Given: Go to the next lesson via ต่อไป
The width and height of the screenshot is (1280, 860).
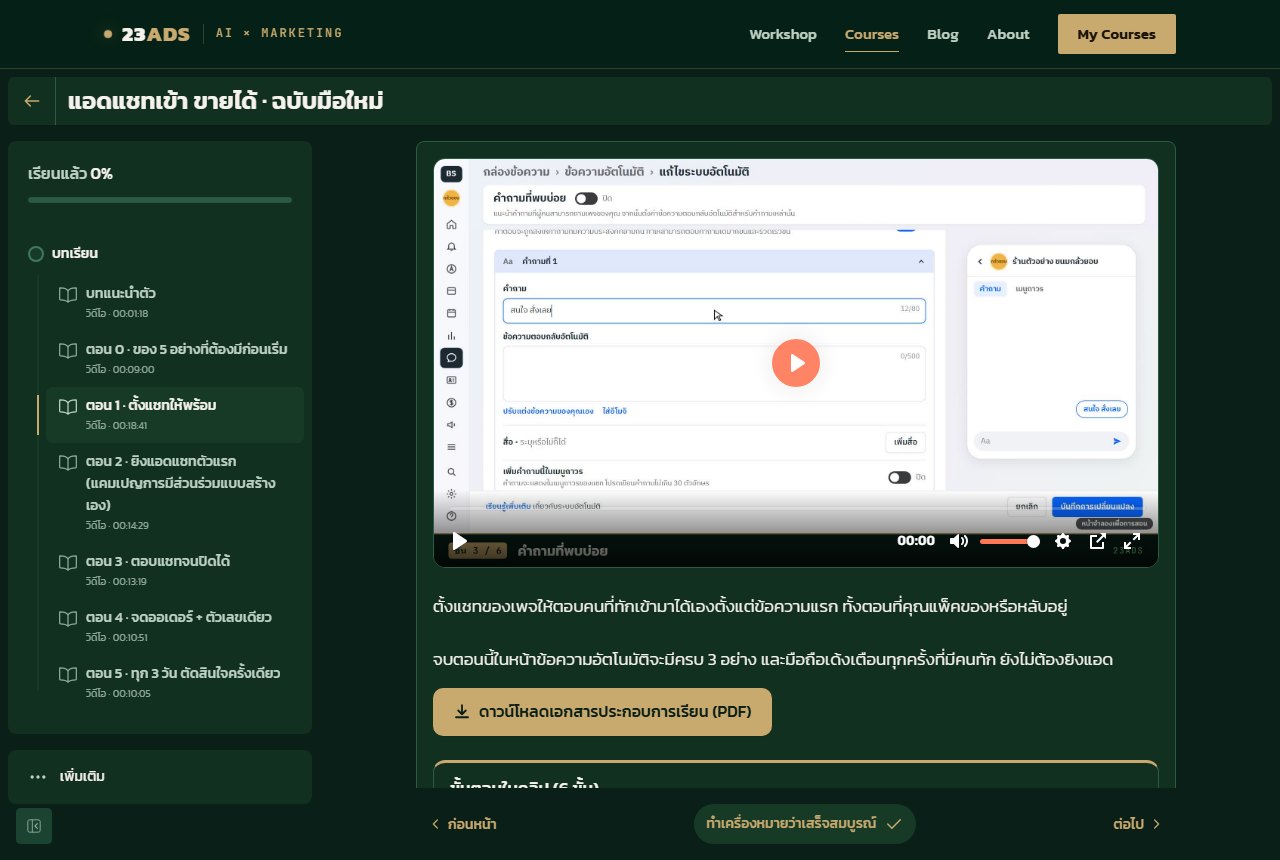Looking at the screenshot, I should coord(1136,824).
